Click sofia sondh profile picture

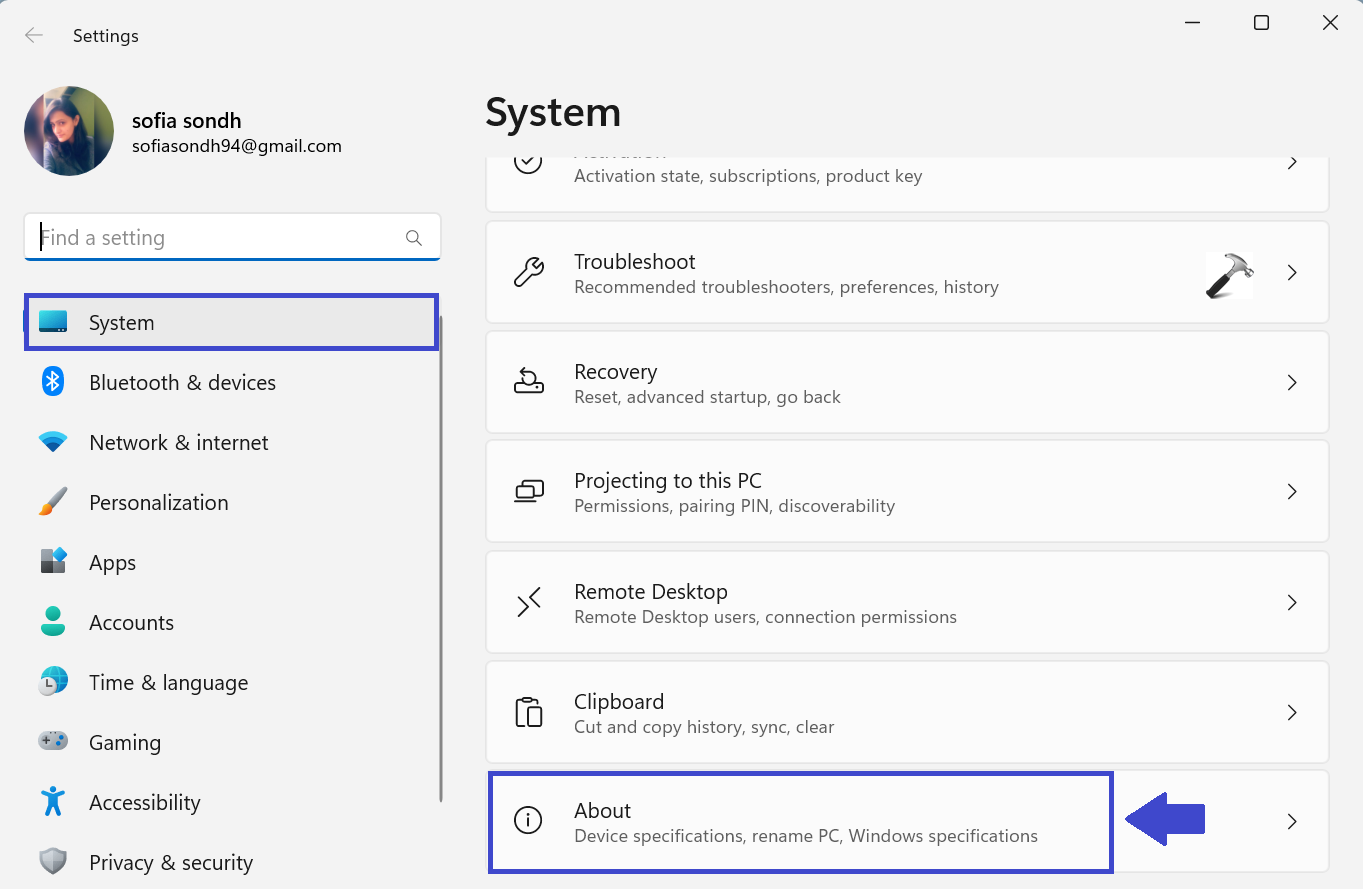69,131
